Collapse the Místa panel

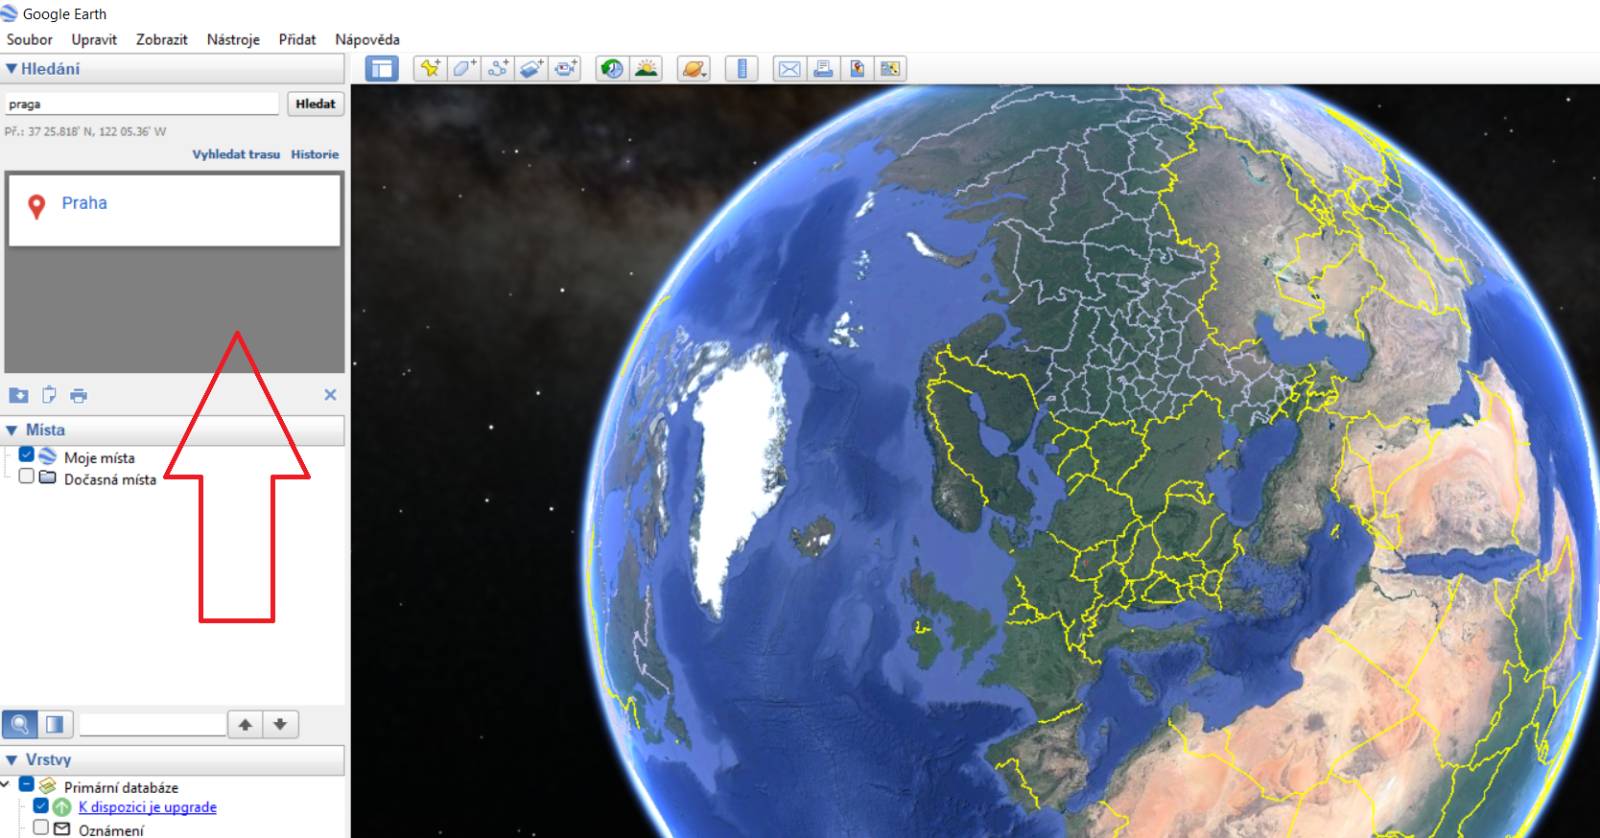(x=12, y=430)
